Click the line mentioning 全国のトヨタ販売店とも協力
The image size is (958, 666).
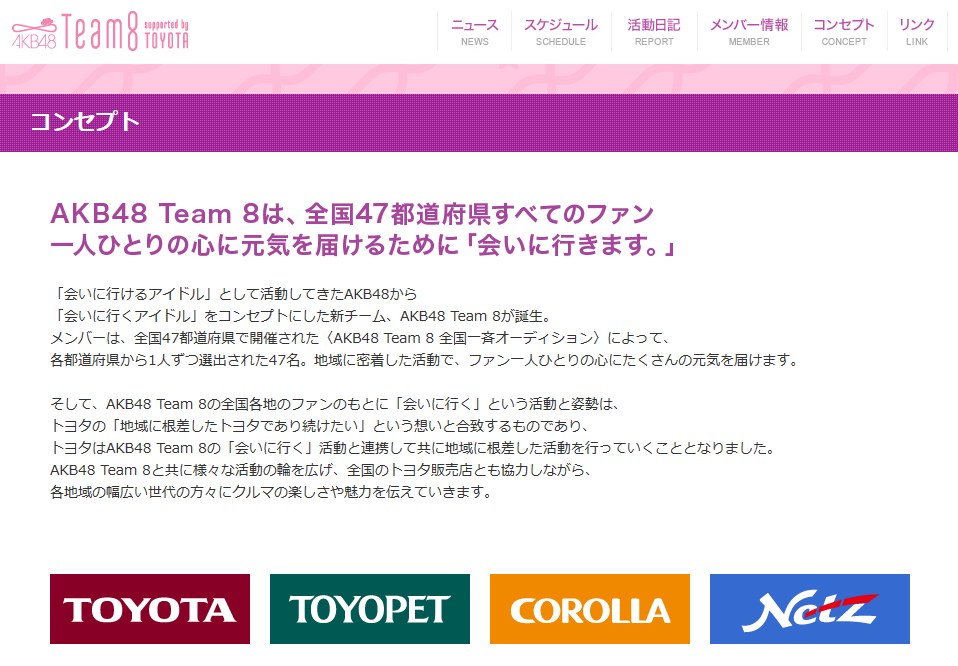[321, 470]
